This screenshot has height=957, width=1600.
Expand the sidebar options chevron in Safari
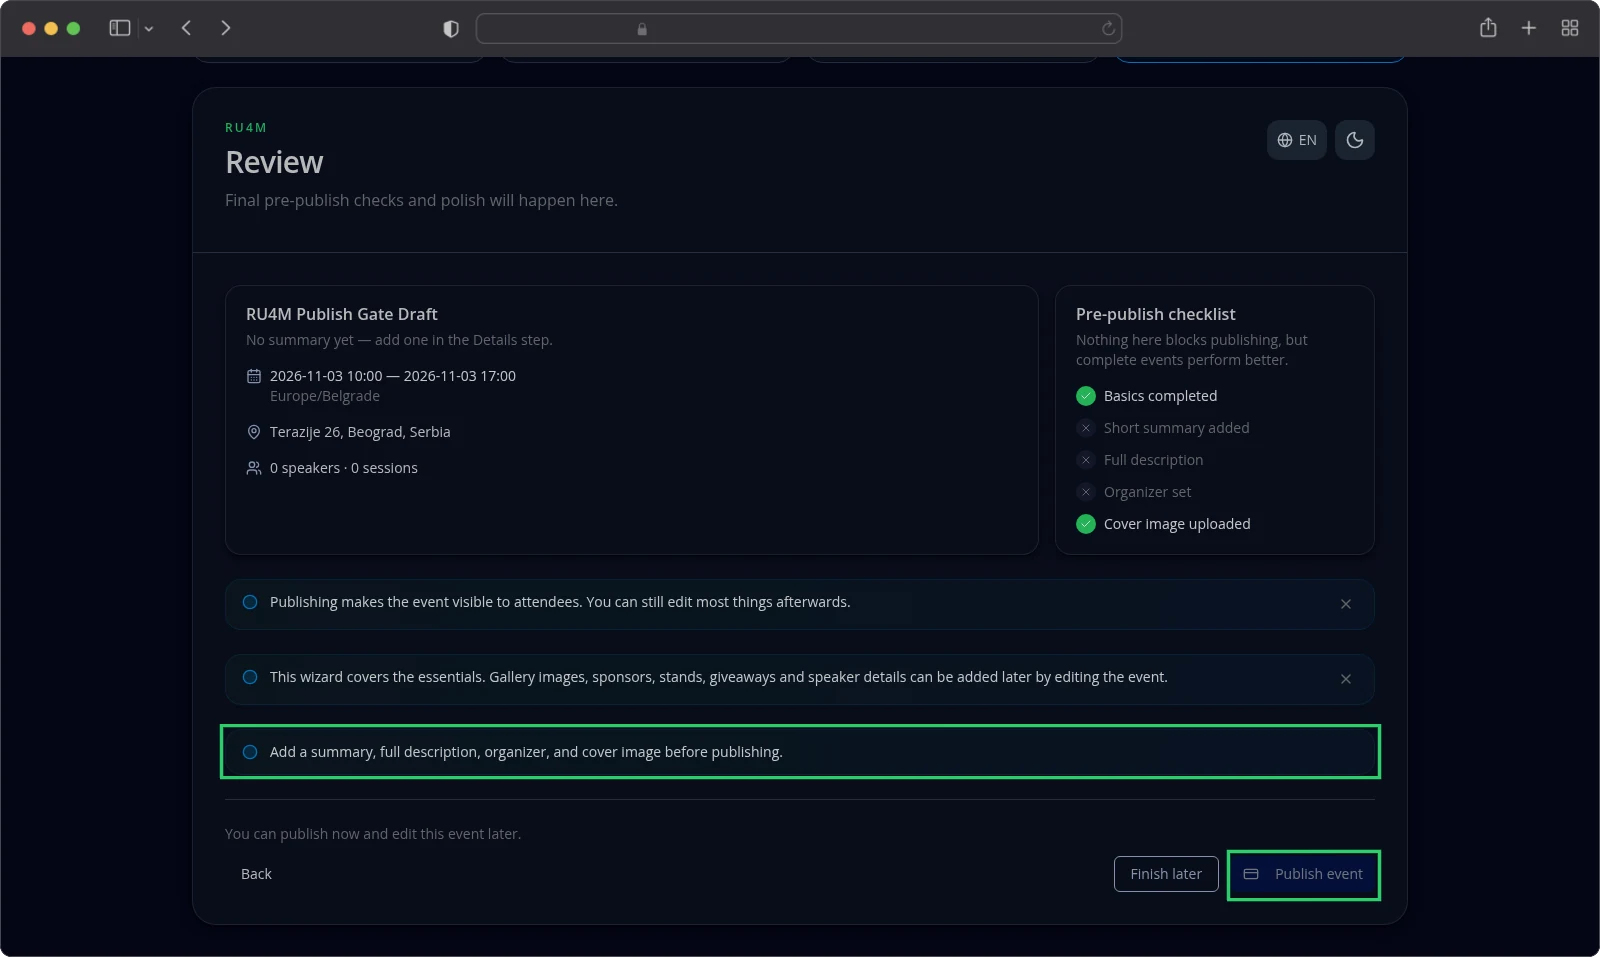(x=149, y=29)
